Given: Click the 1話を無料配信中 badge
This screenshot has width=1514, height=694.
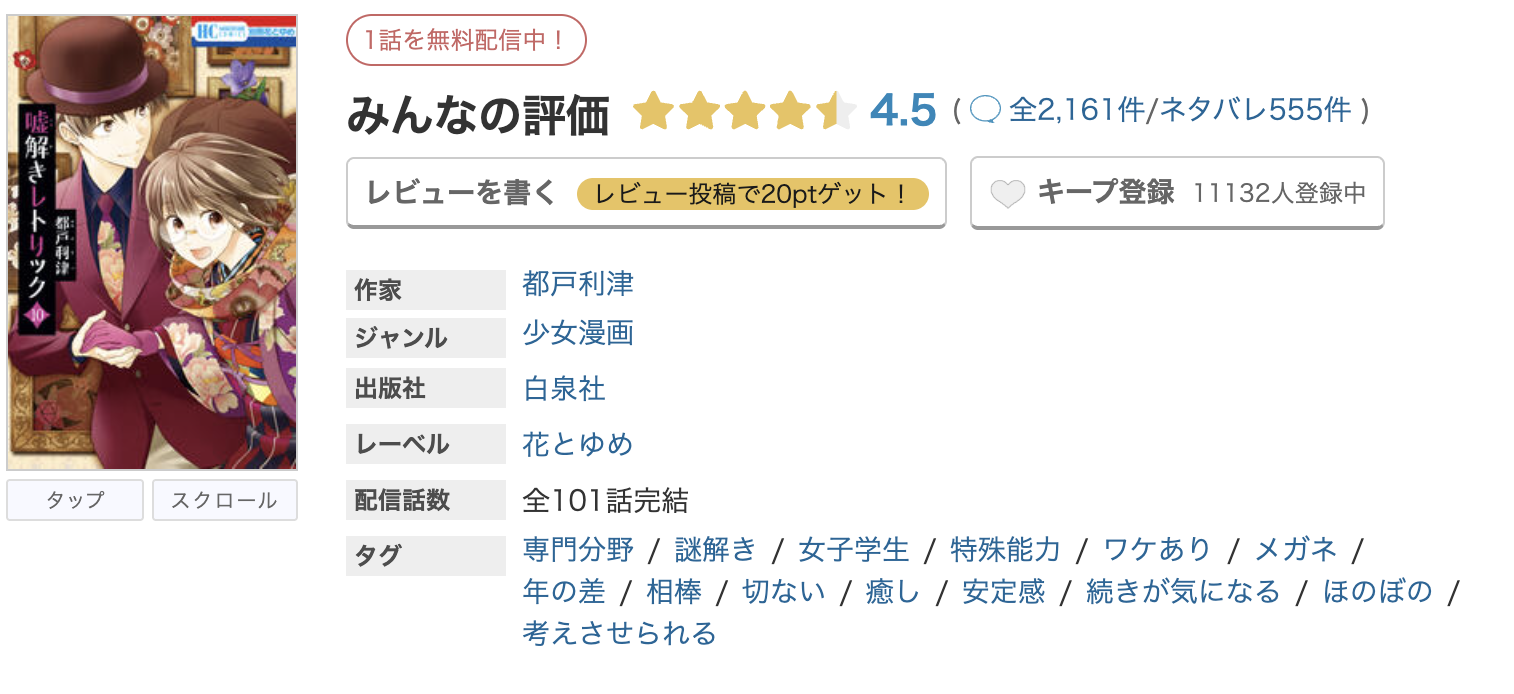Looking at the screenshot, I should coord(466,40).
